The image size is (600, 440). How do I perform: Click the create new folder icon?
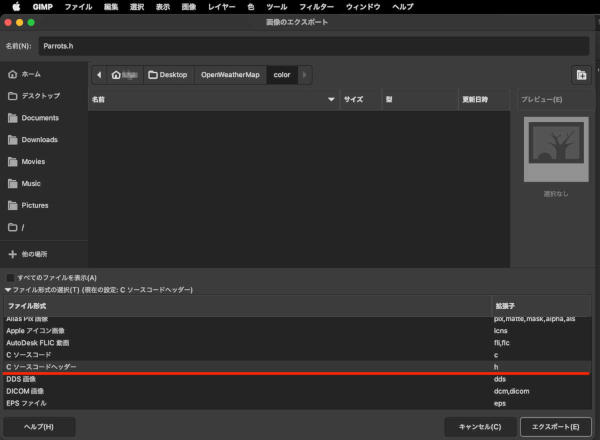(581, 75)
